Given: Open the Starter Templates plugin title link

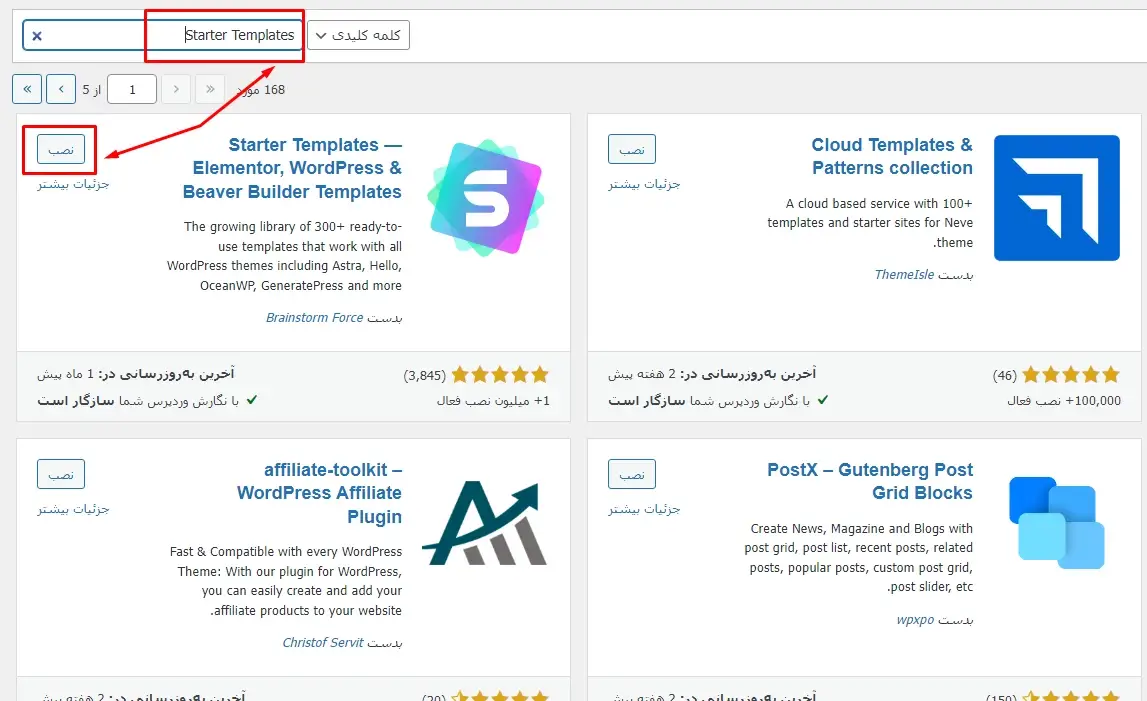Looking at the screenshot, I should point(293,168).
